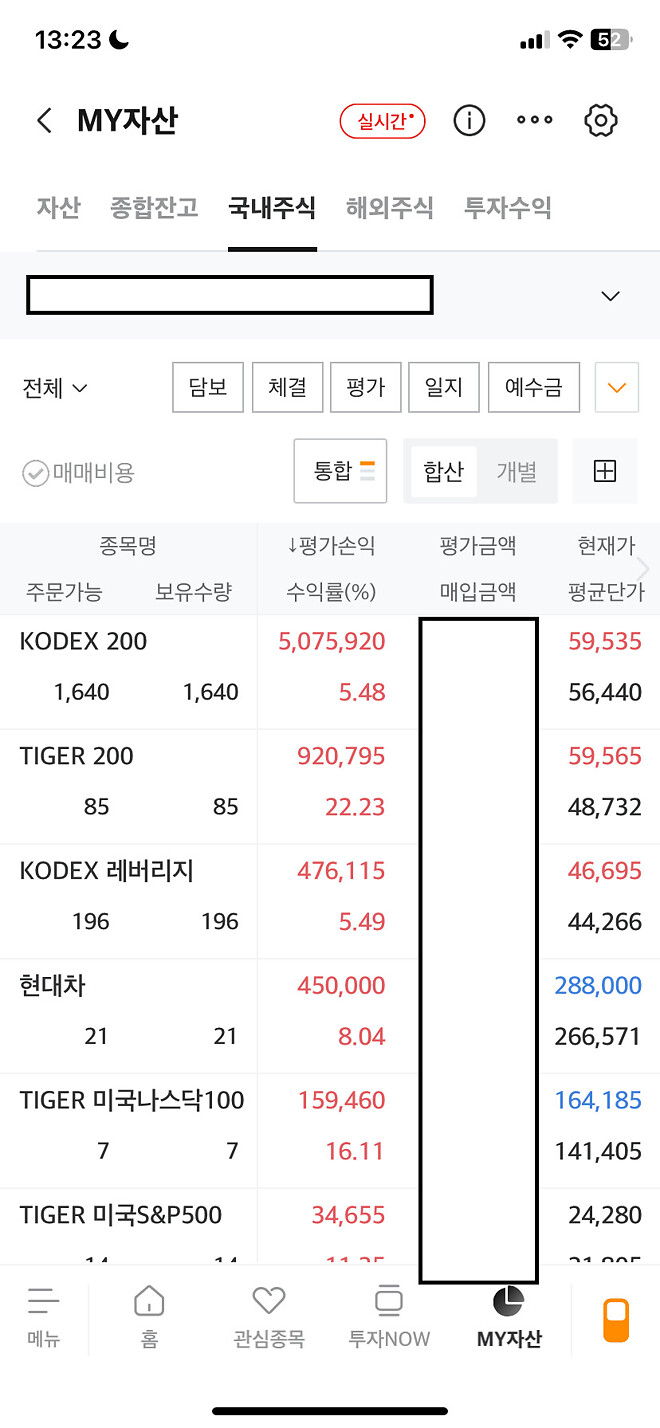Open the settings gear icon
The width and height of the screenshot is (660, 1428).
[x=601, y=120]
